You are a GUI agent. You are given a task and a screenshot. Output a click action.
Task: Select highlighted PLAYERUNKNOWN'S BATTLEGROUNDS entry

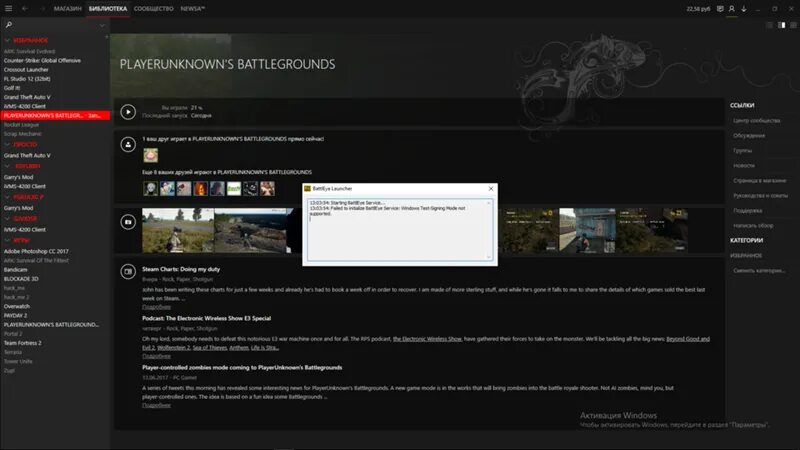coord(55,116)
